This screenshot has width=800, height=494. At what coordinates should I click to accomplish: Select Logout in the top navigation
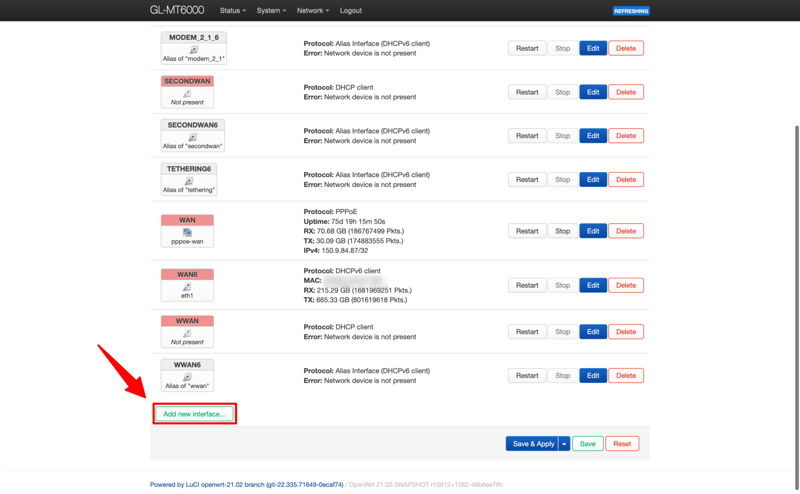350,11
